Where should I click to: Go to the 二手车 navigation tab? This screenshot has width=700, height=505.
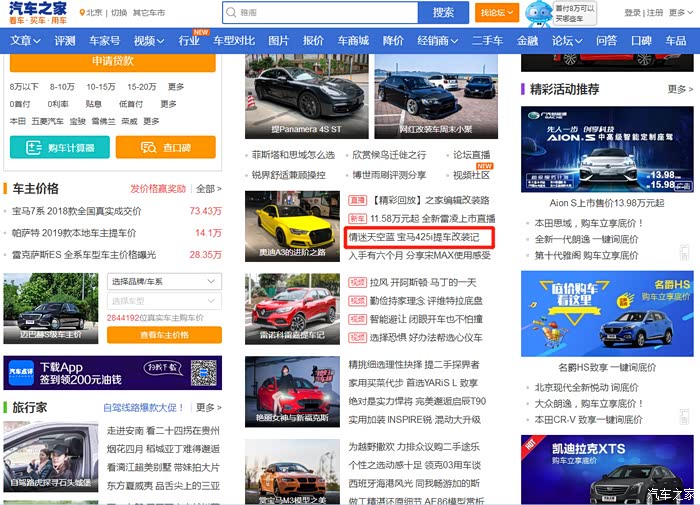pyautogui.click(x=487, y=41)
